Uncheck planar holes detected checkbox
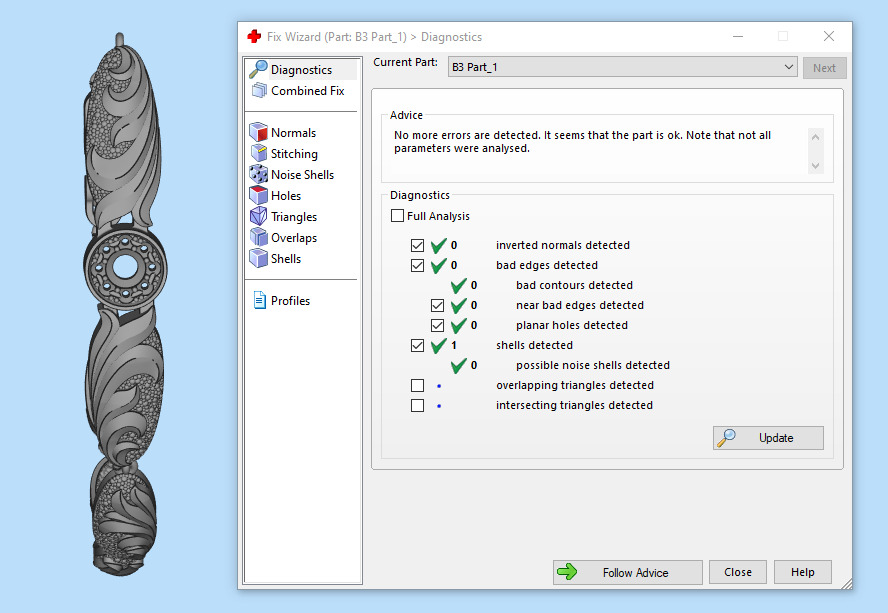 click(437, 325)
